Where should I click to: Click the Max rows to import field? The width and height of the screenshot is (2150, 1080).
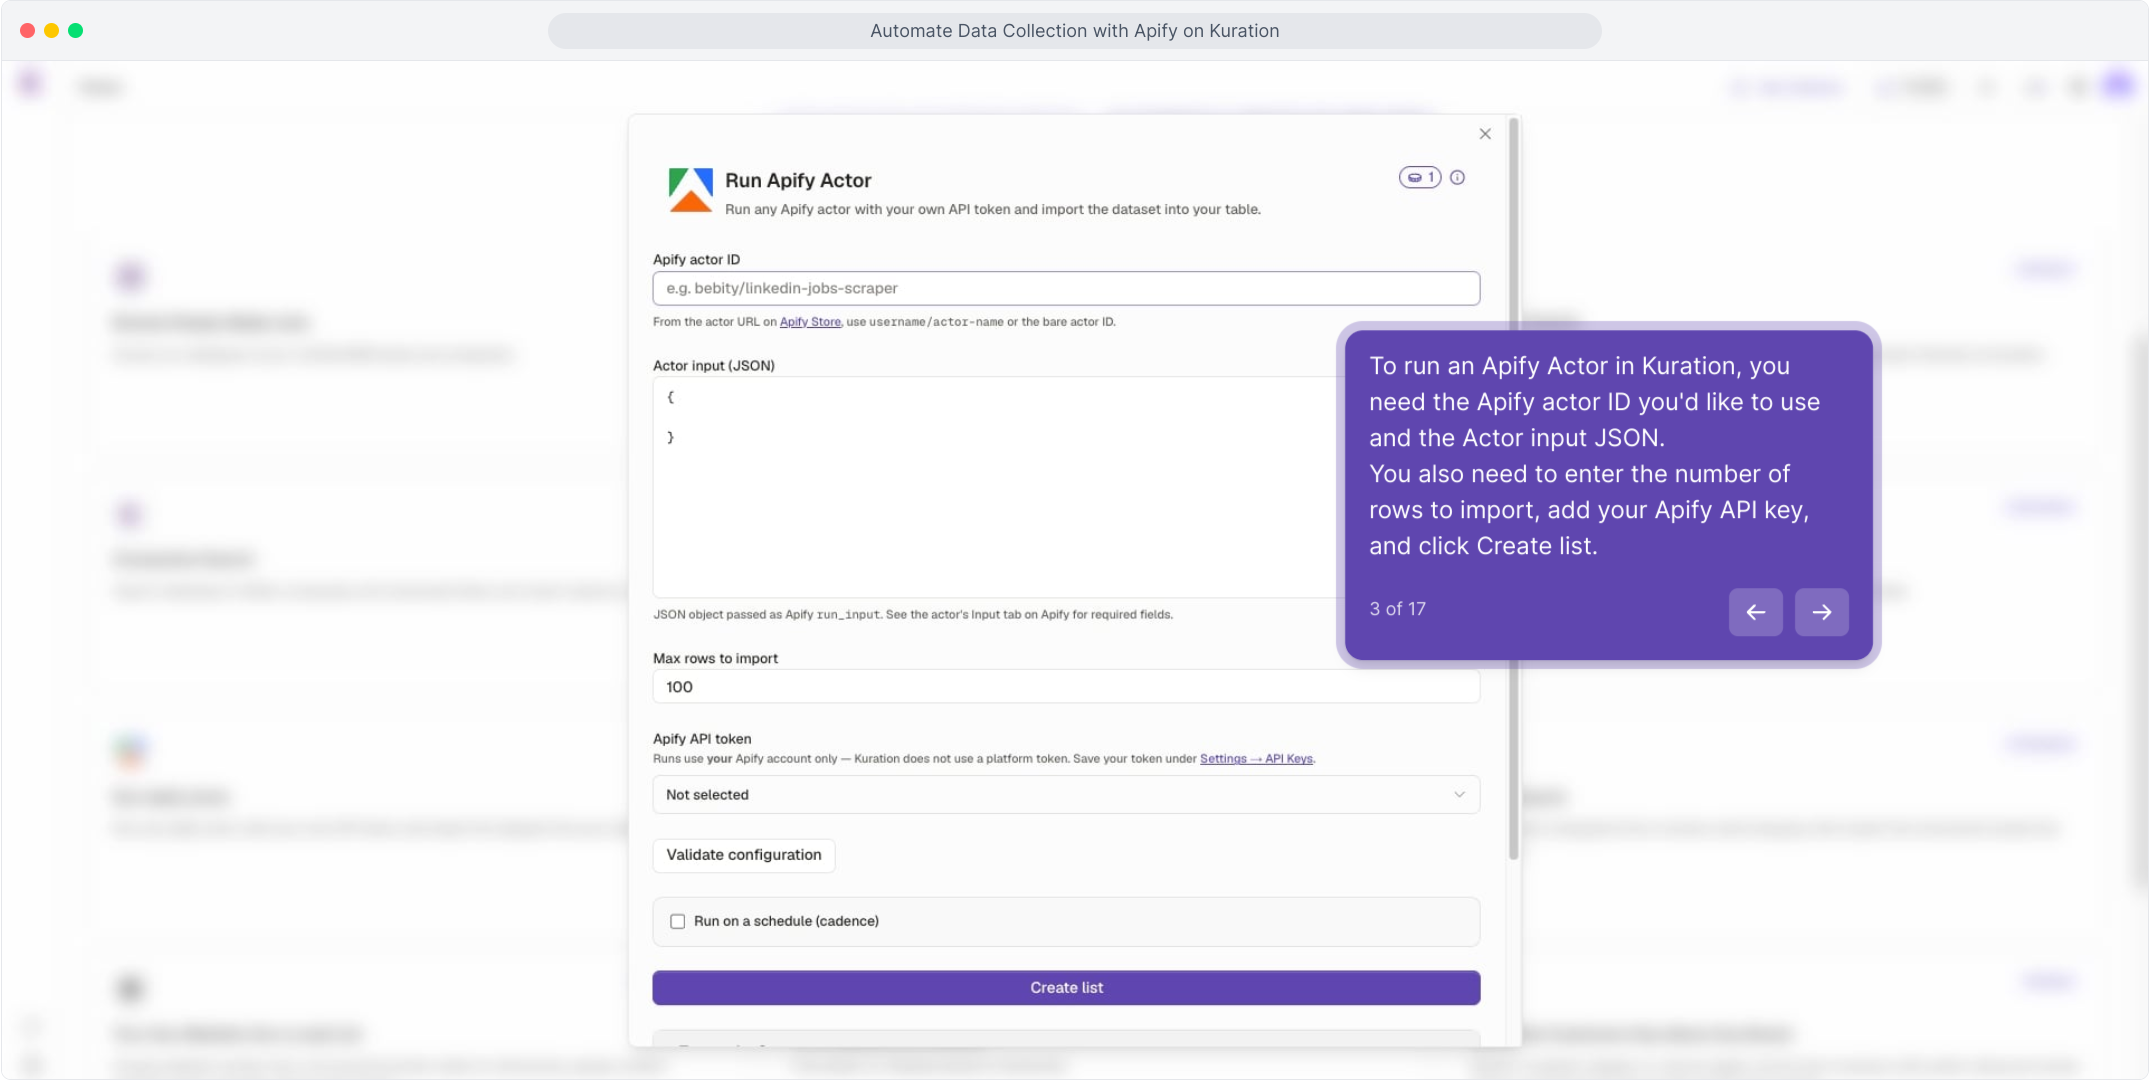[1066, 687]
